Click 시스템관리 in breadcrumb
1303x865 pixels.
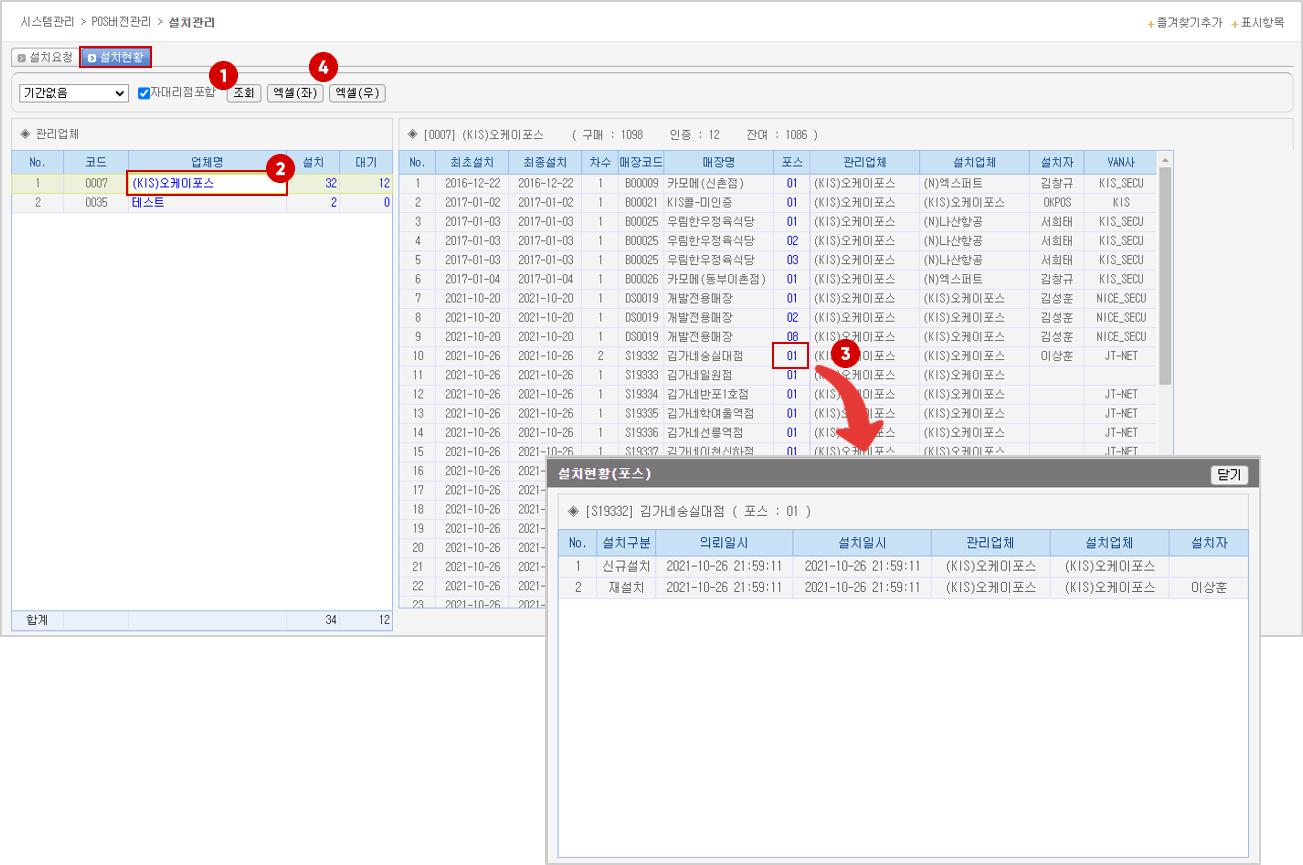point(48,22)
